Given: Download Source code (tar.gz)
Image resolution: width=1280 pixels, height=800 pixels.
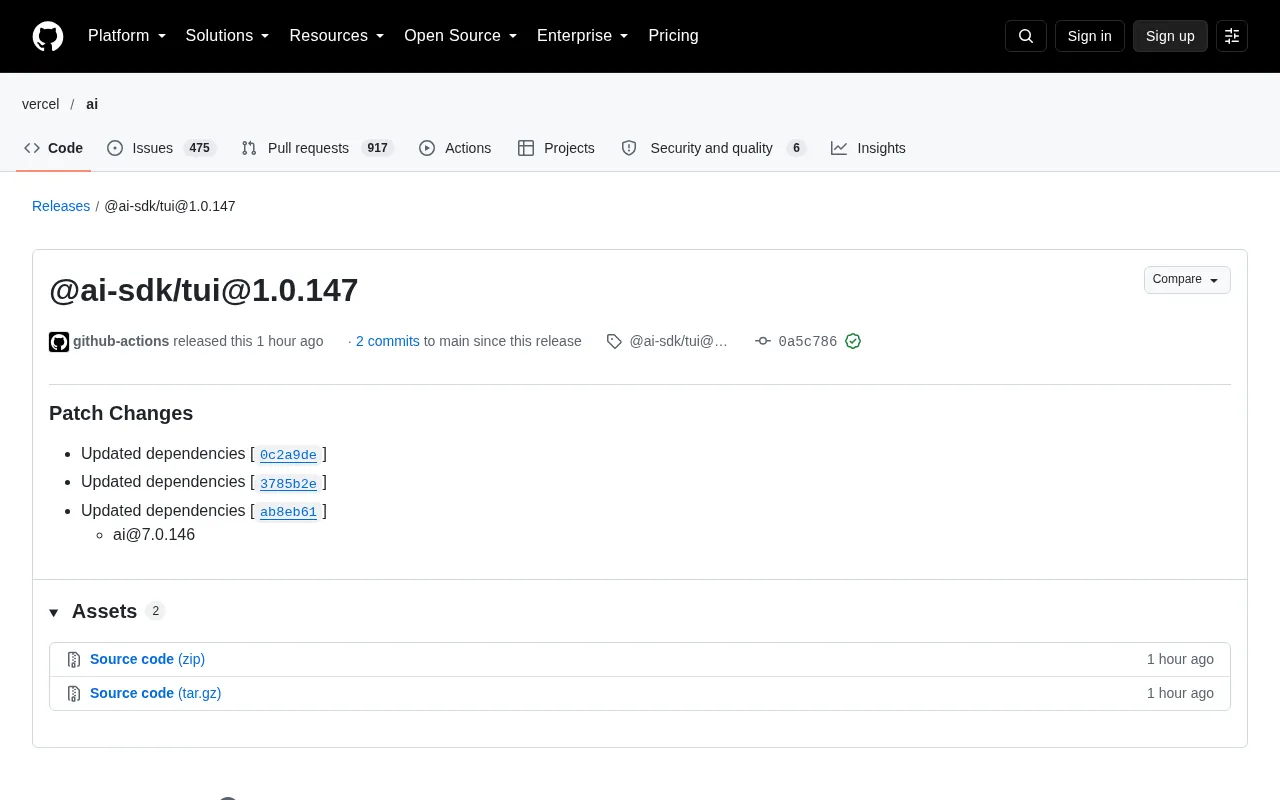Looking at the screenshot, I should click(155, 693).
